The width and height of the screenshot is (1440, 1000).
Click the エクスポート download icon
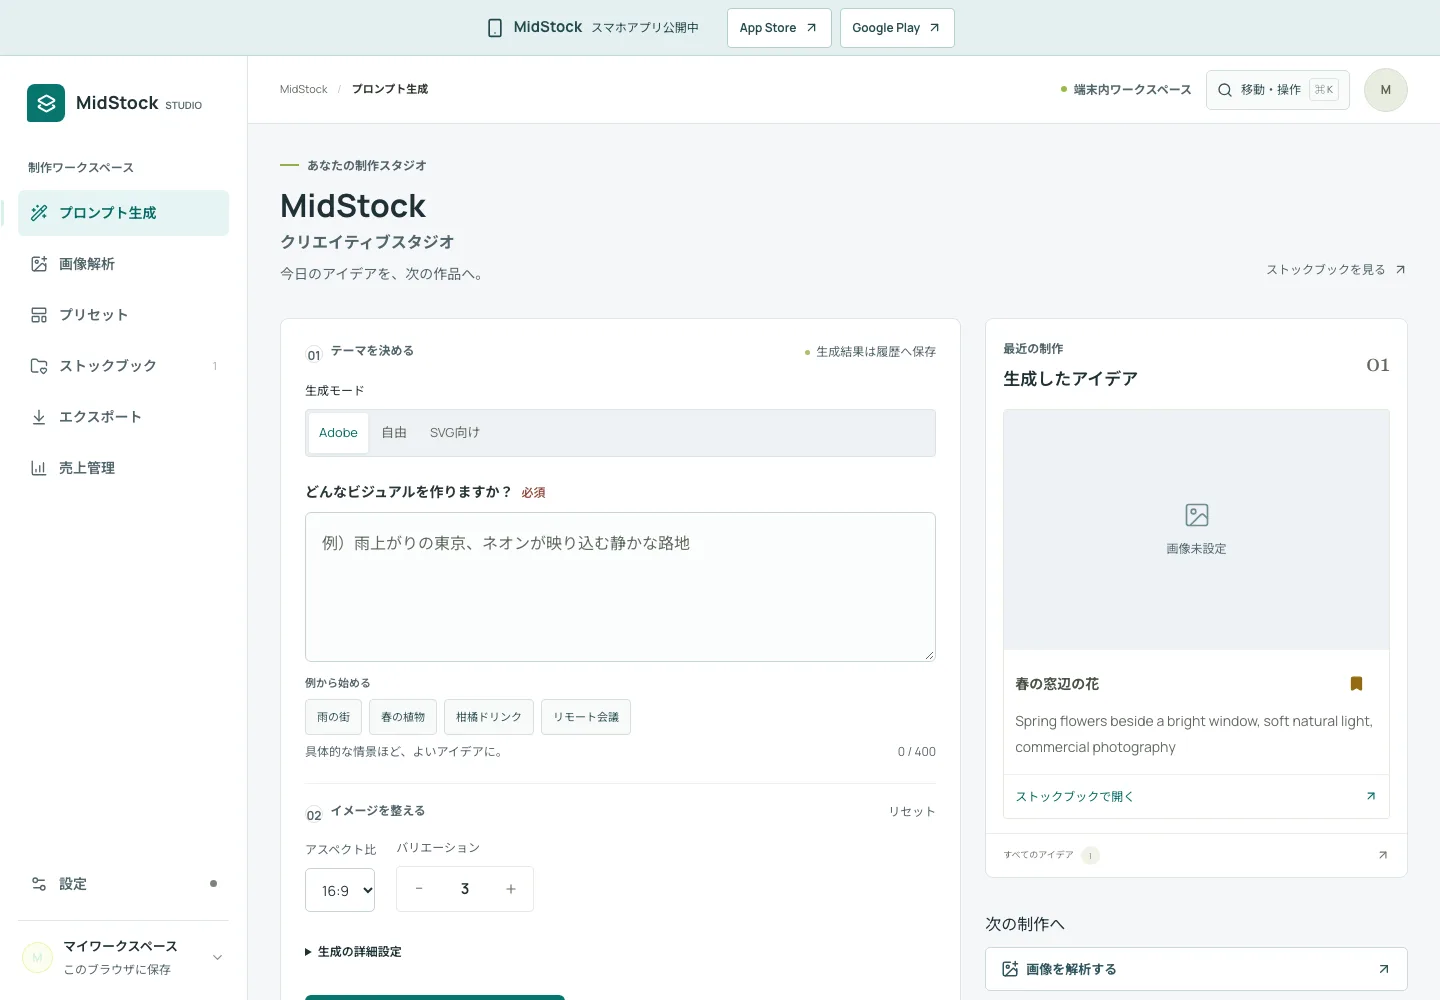(x=39, y=417)
